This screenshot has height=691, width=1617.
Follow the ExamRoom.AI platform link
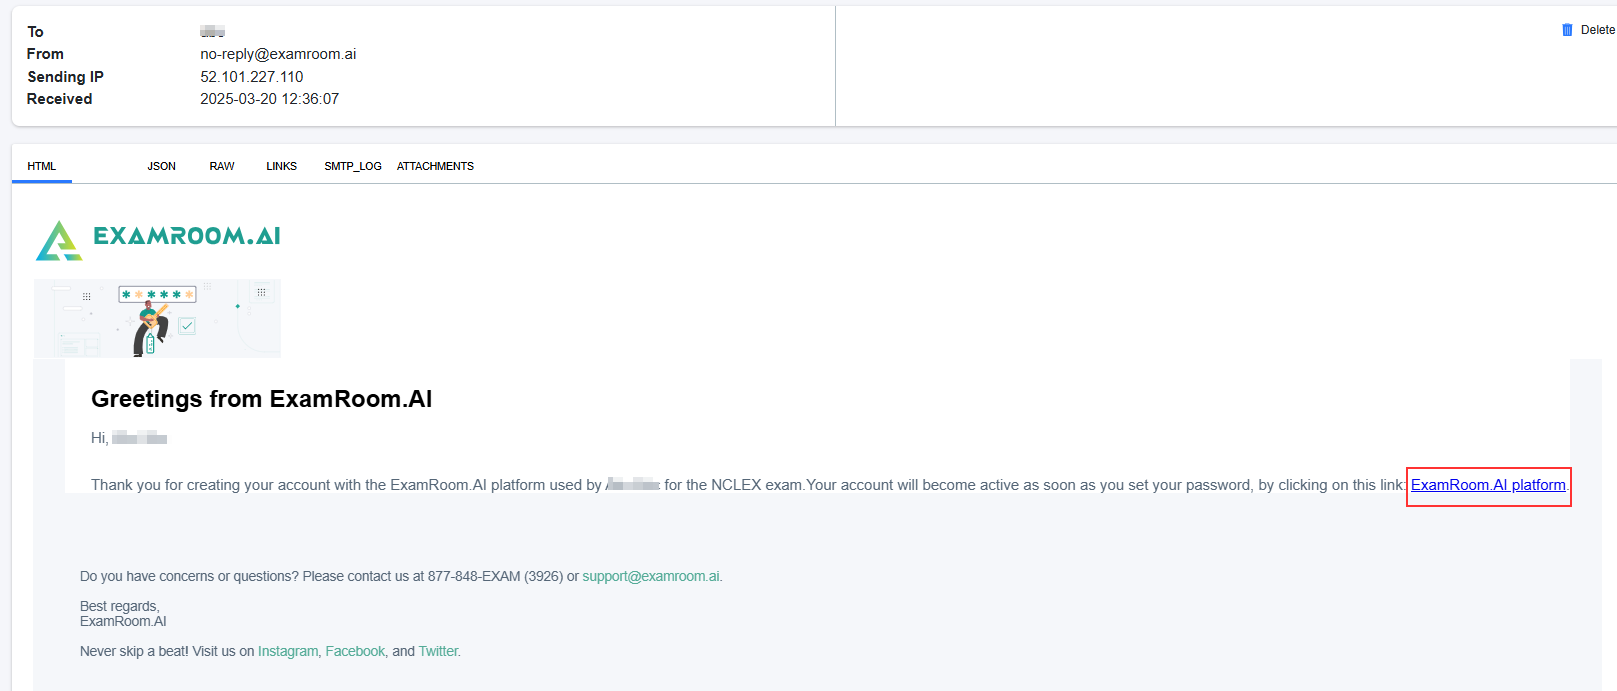pos(1488,485)
